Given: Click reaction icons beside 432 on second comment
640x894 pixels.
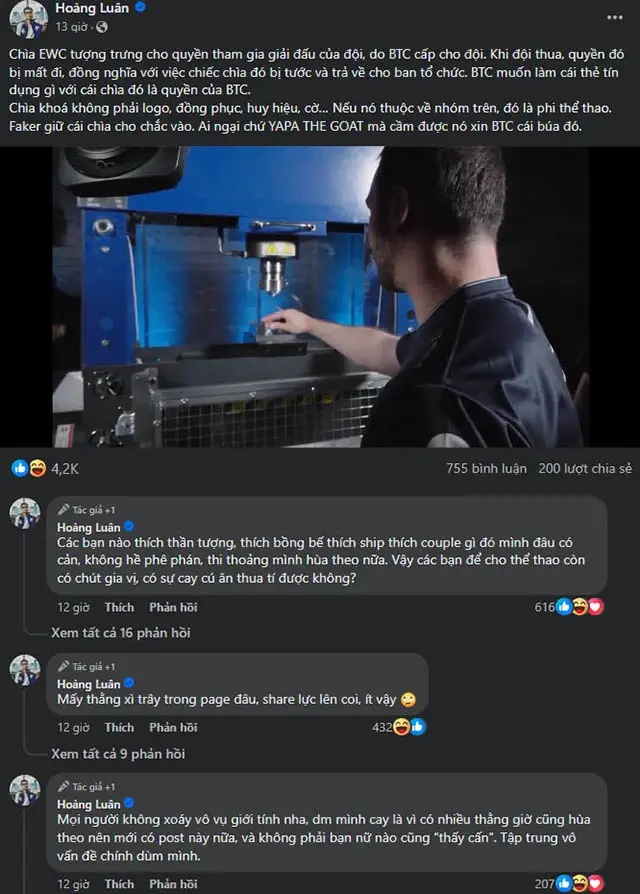Looking at the screenshot, I should [409, 727].
